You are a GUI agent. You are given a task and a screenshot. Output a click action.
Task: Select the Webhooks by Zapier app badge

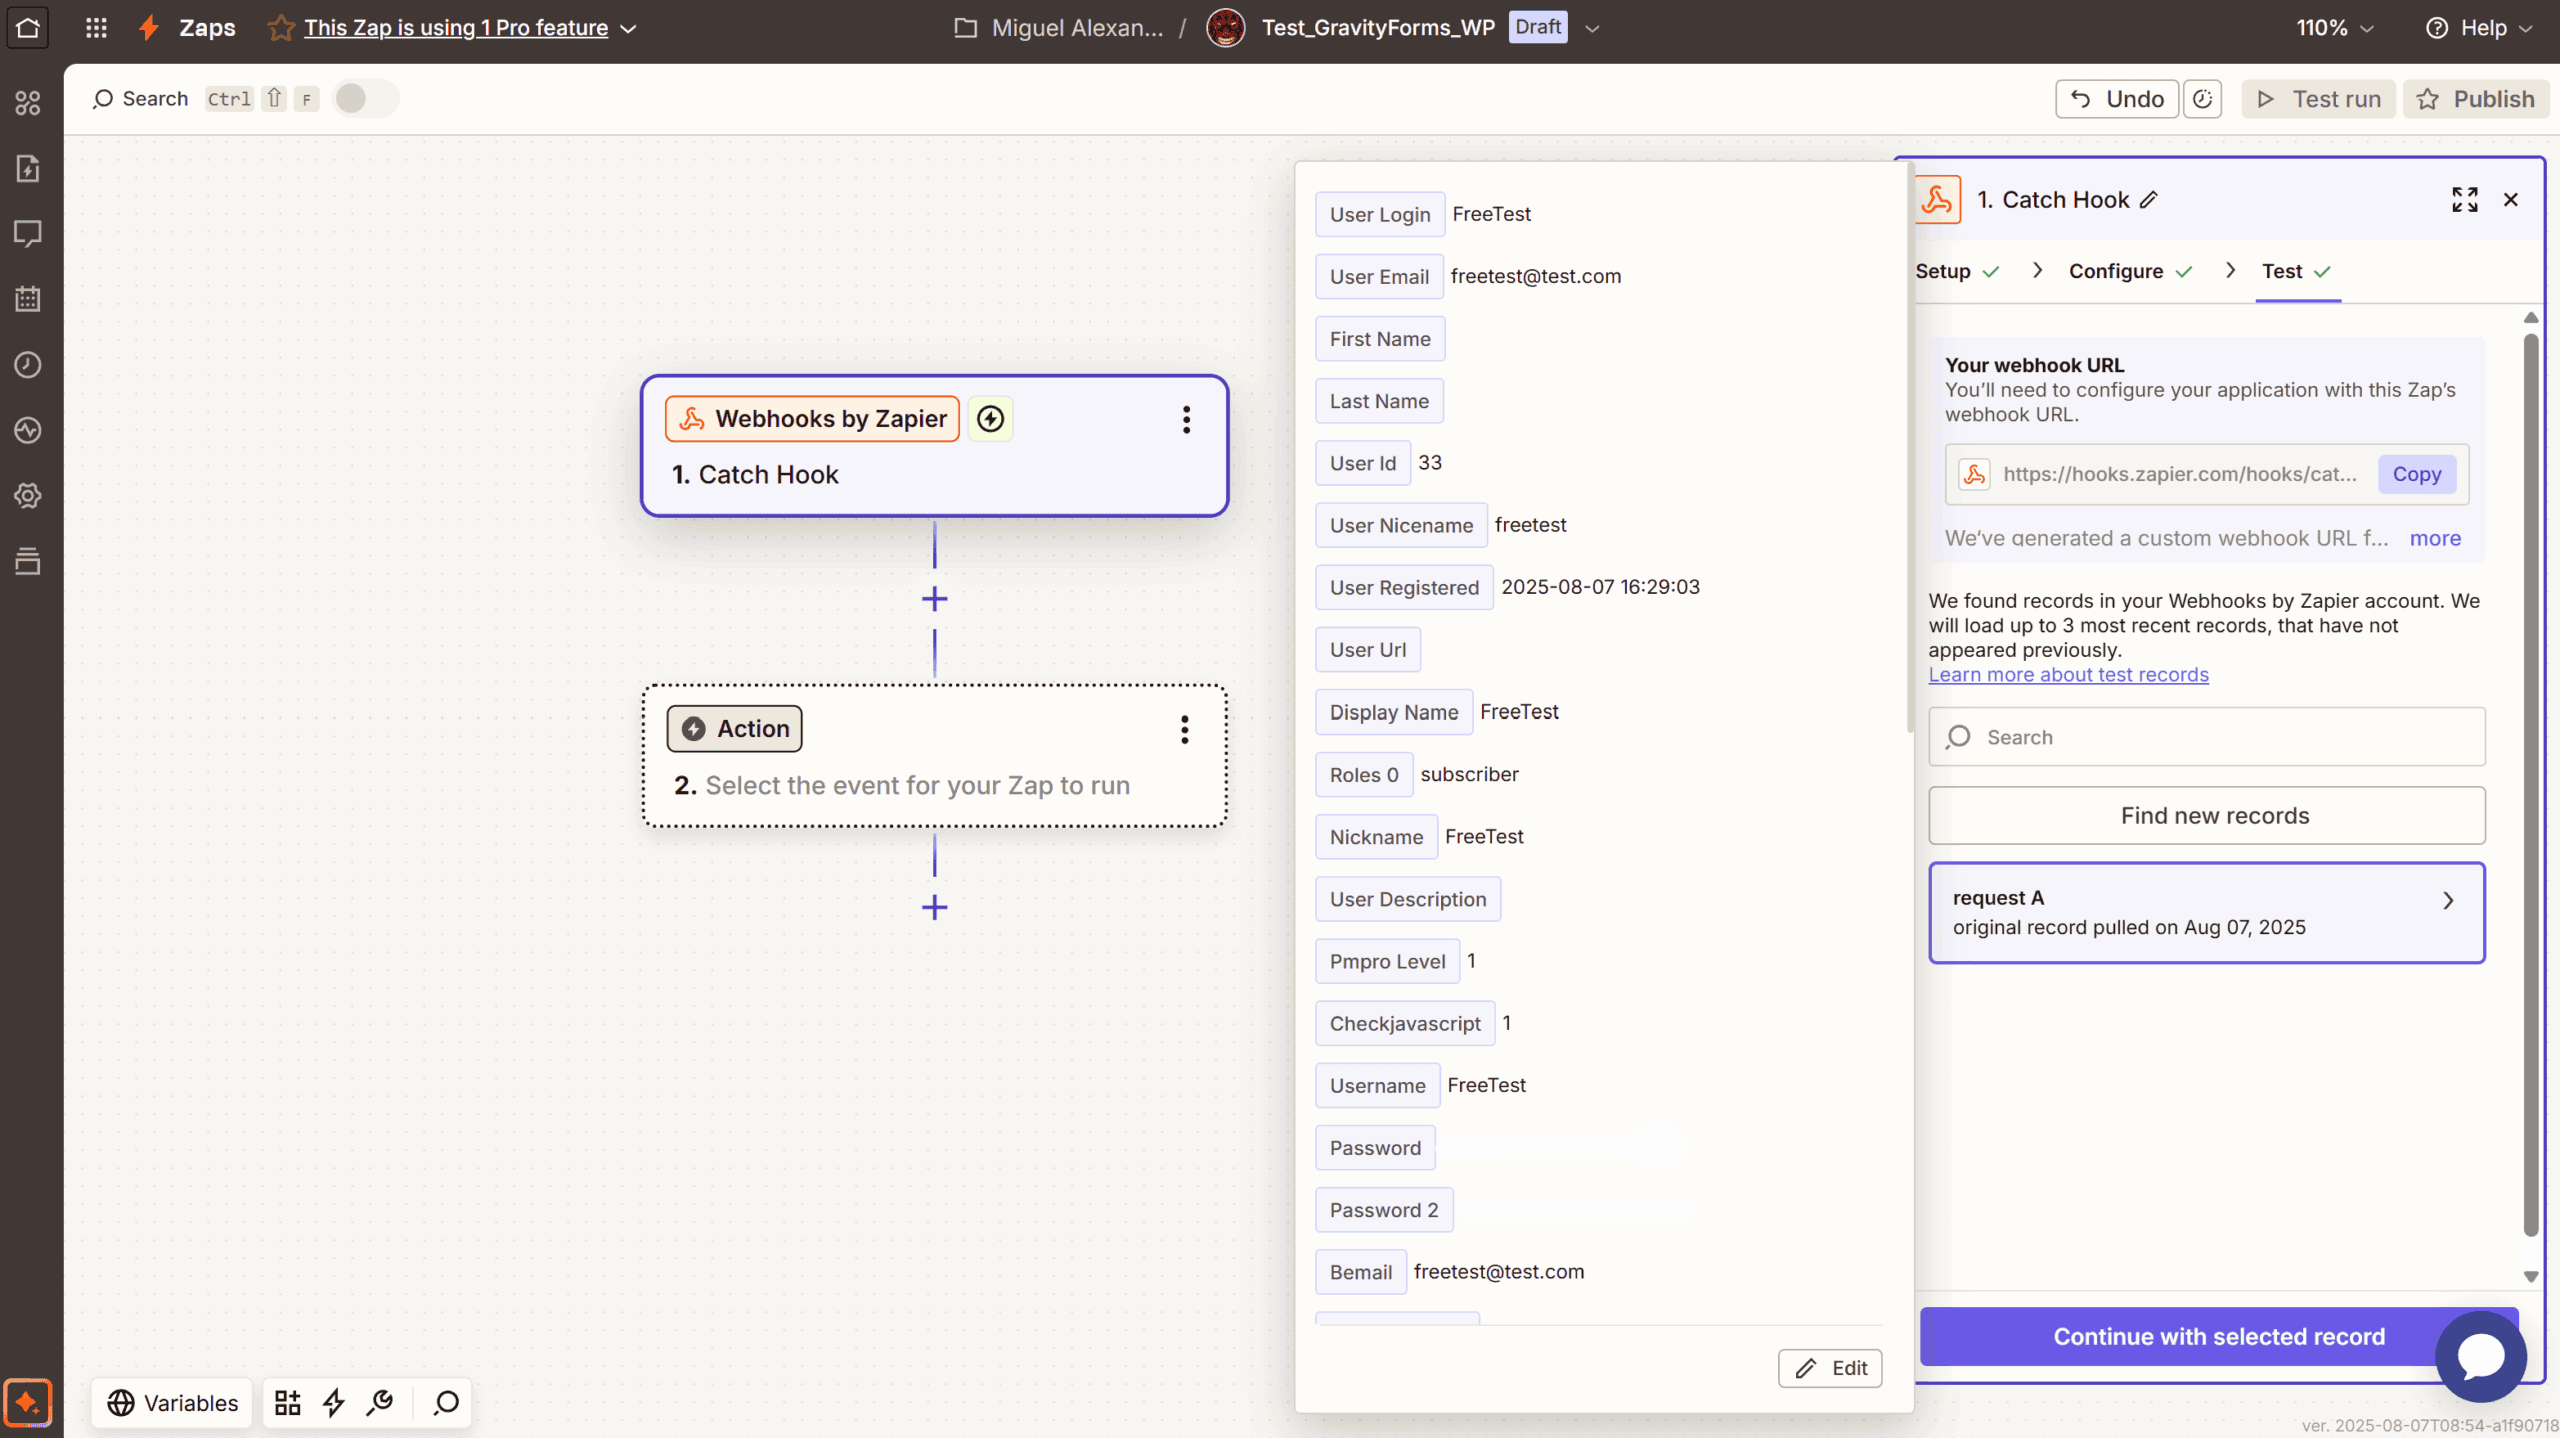pos(812,419)
